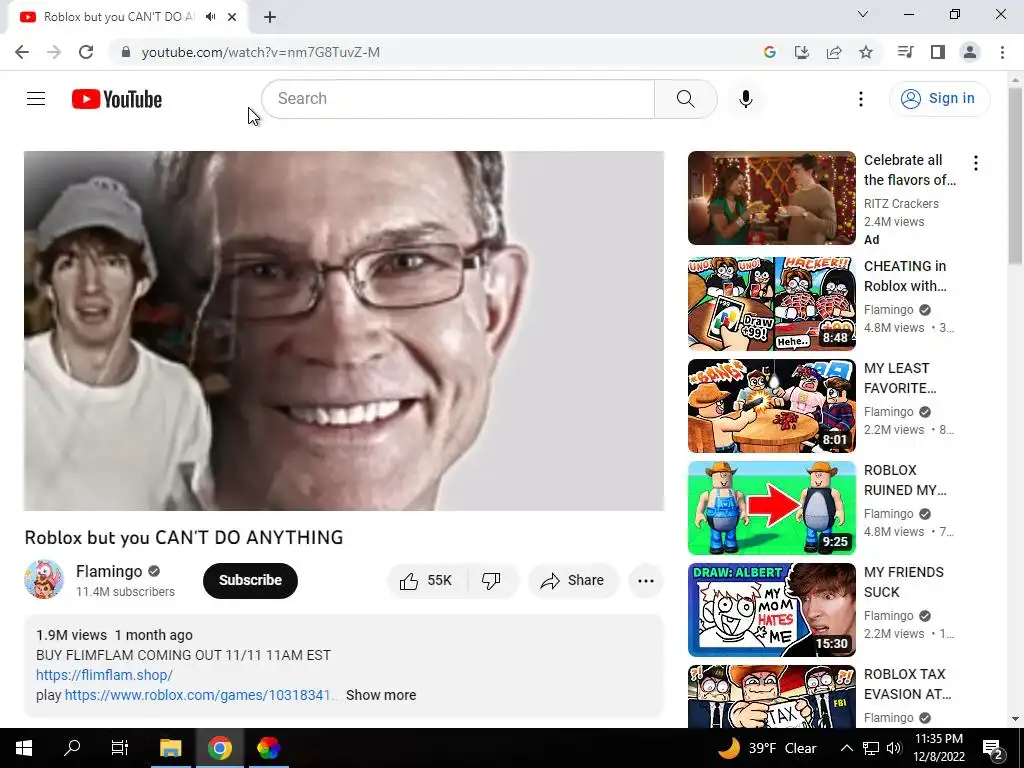Click the main video player

pyautogui.click(x=344, y=330)
